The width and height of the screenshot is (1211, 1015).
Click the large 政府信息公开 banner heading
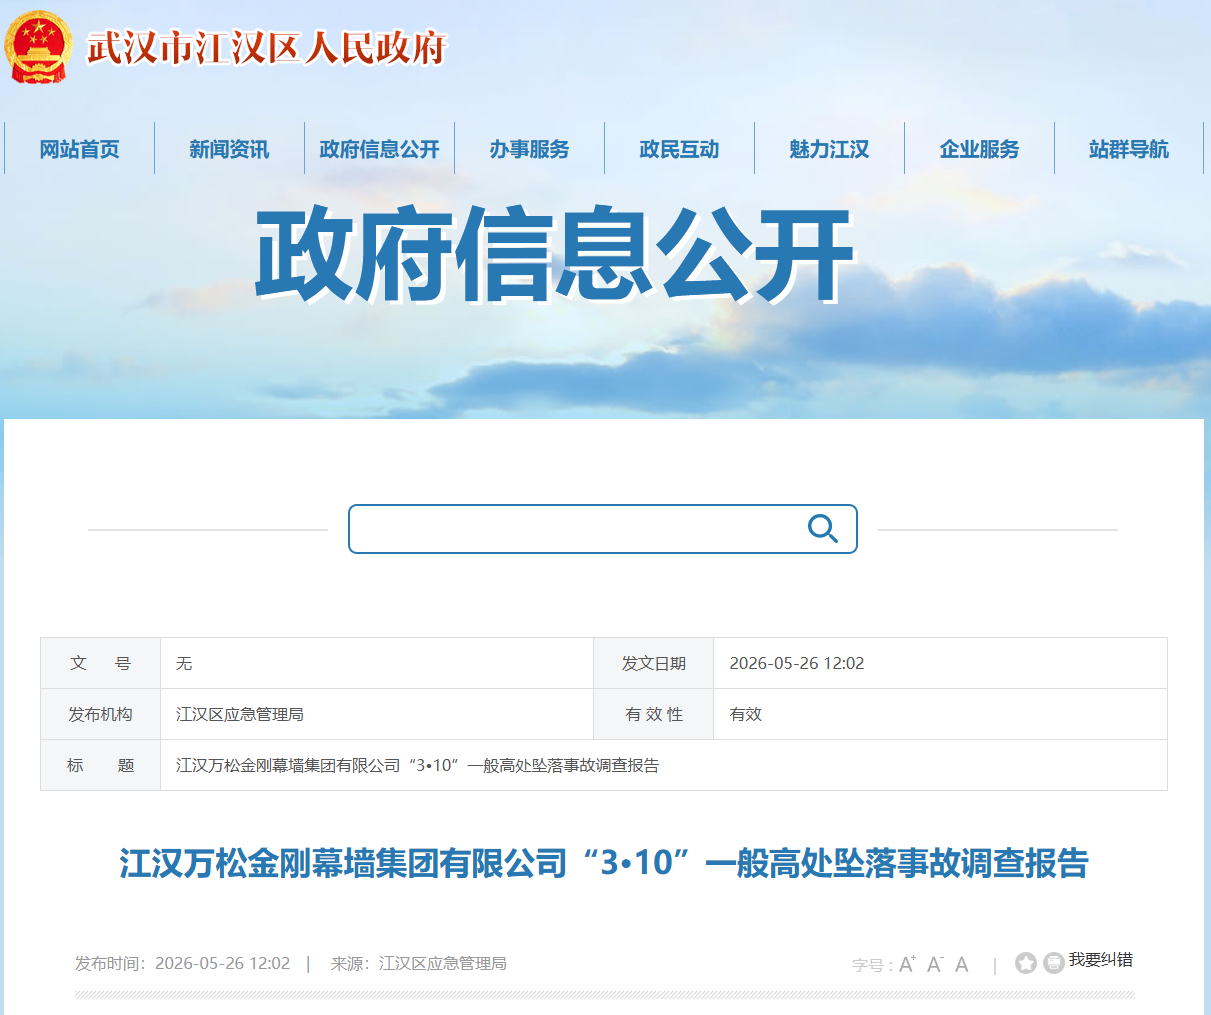click(x=555, y=255)
